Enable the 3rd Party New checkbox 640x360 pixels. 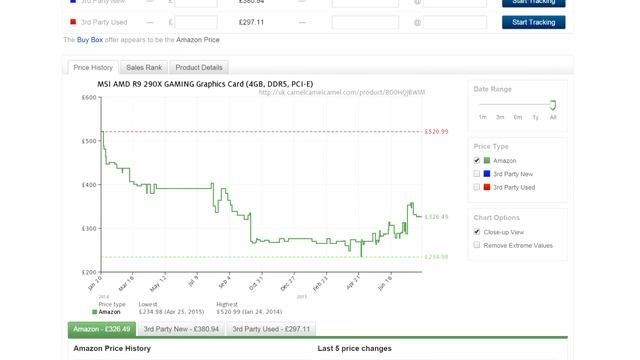point(476,174)
